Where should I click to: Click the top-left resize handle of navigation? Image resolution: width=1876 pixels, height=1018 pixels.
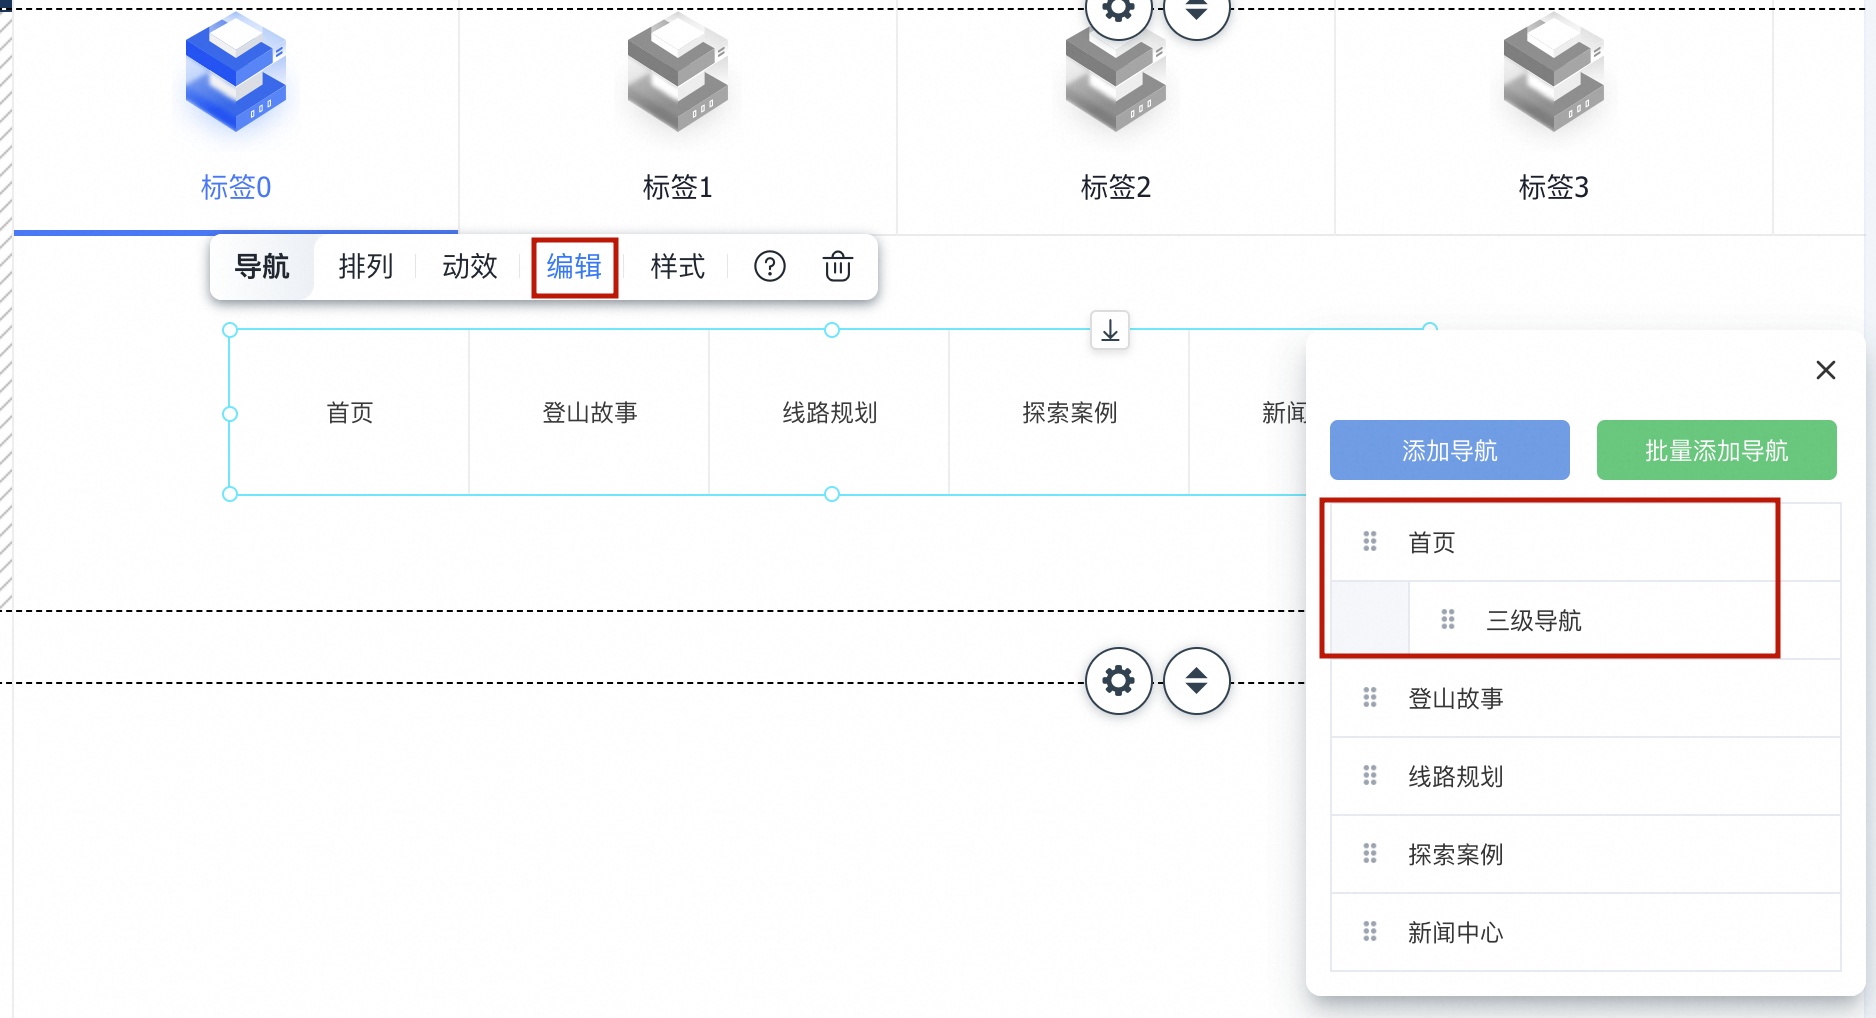230,330
